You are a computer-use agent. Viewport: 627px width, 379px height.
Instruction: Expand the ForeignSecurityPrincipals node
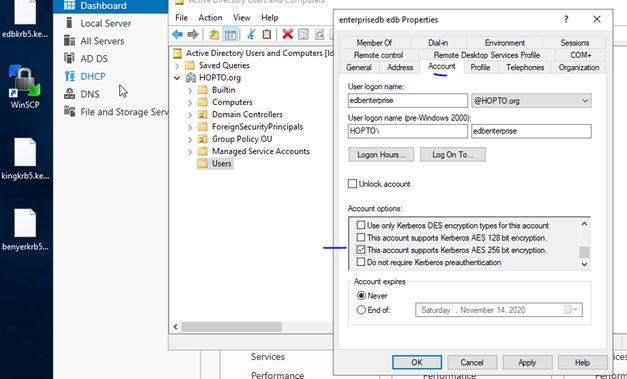(x=190, y=128)
